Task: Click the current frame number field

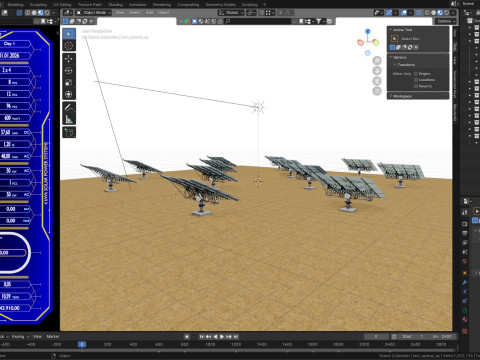Action: [376, 337]
